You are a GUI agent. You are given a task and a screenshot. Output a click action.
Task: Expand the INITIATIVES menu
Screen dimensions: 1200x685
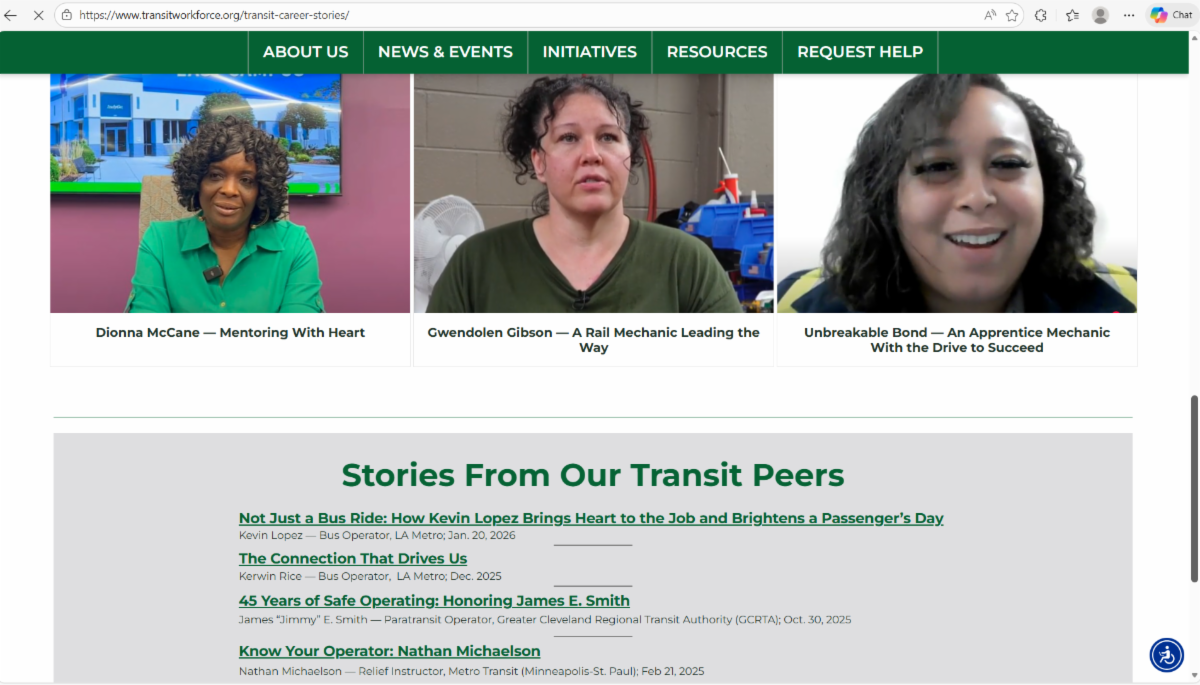589,52
